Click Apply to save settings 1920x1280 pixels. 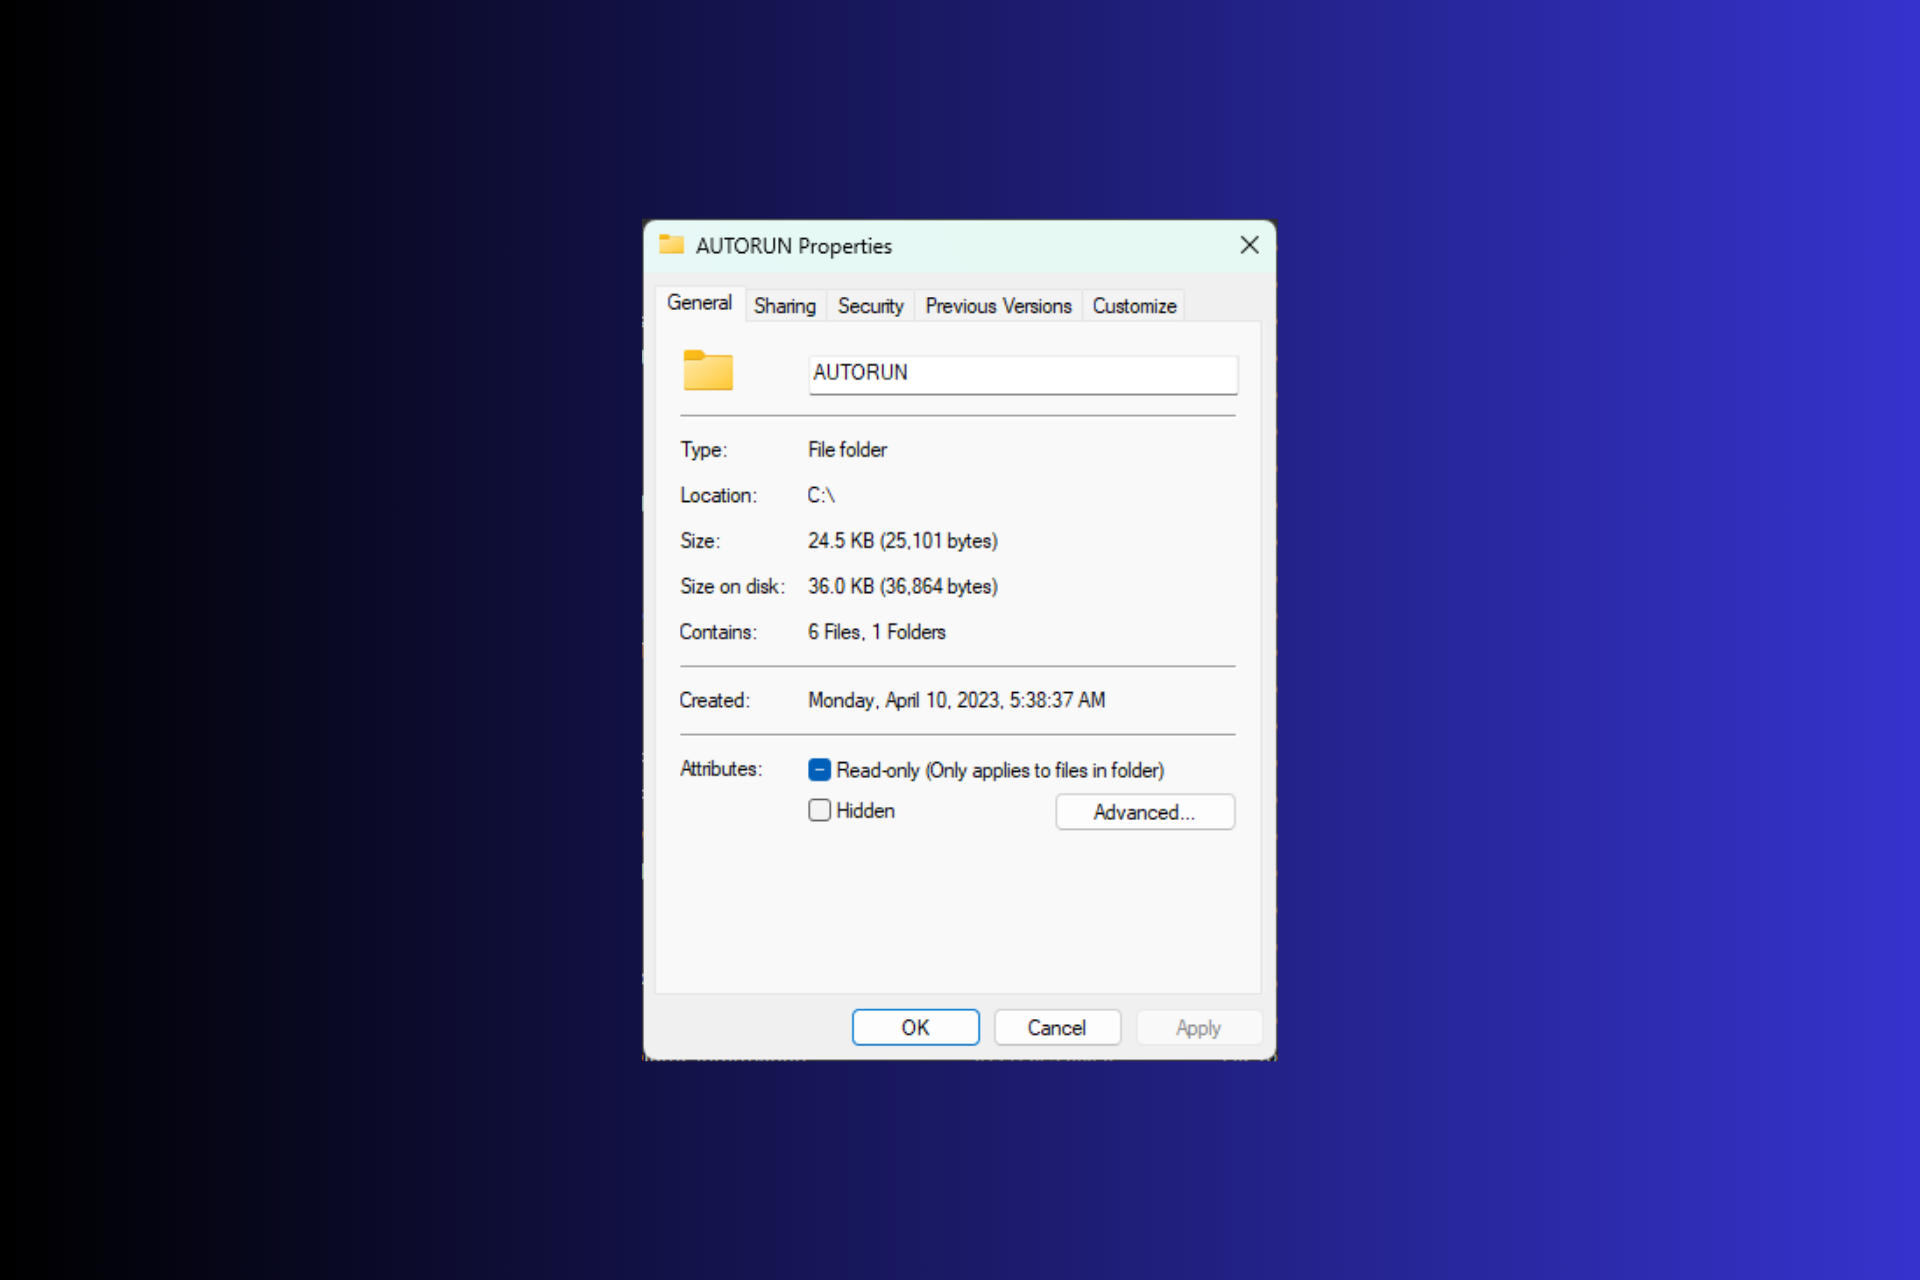click(x=1199, y=1029)
